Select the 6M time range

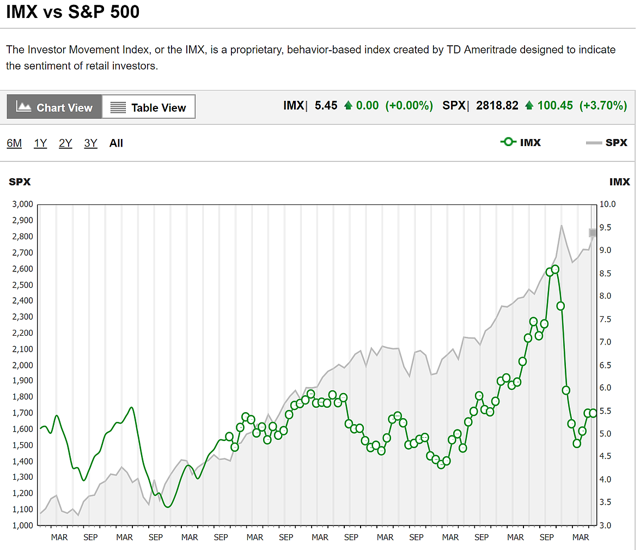pyautogui.click(x=14, y=143)
